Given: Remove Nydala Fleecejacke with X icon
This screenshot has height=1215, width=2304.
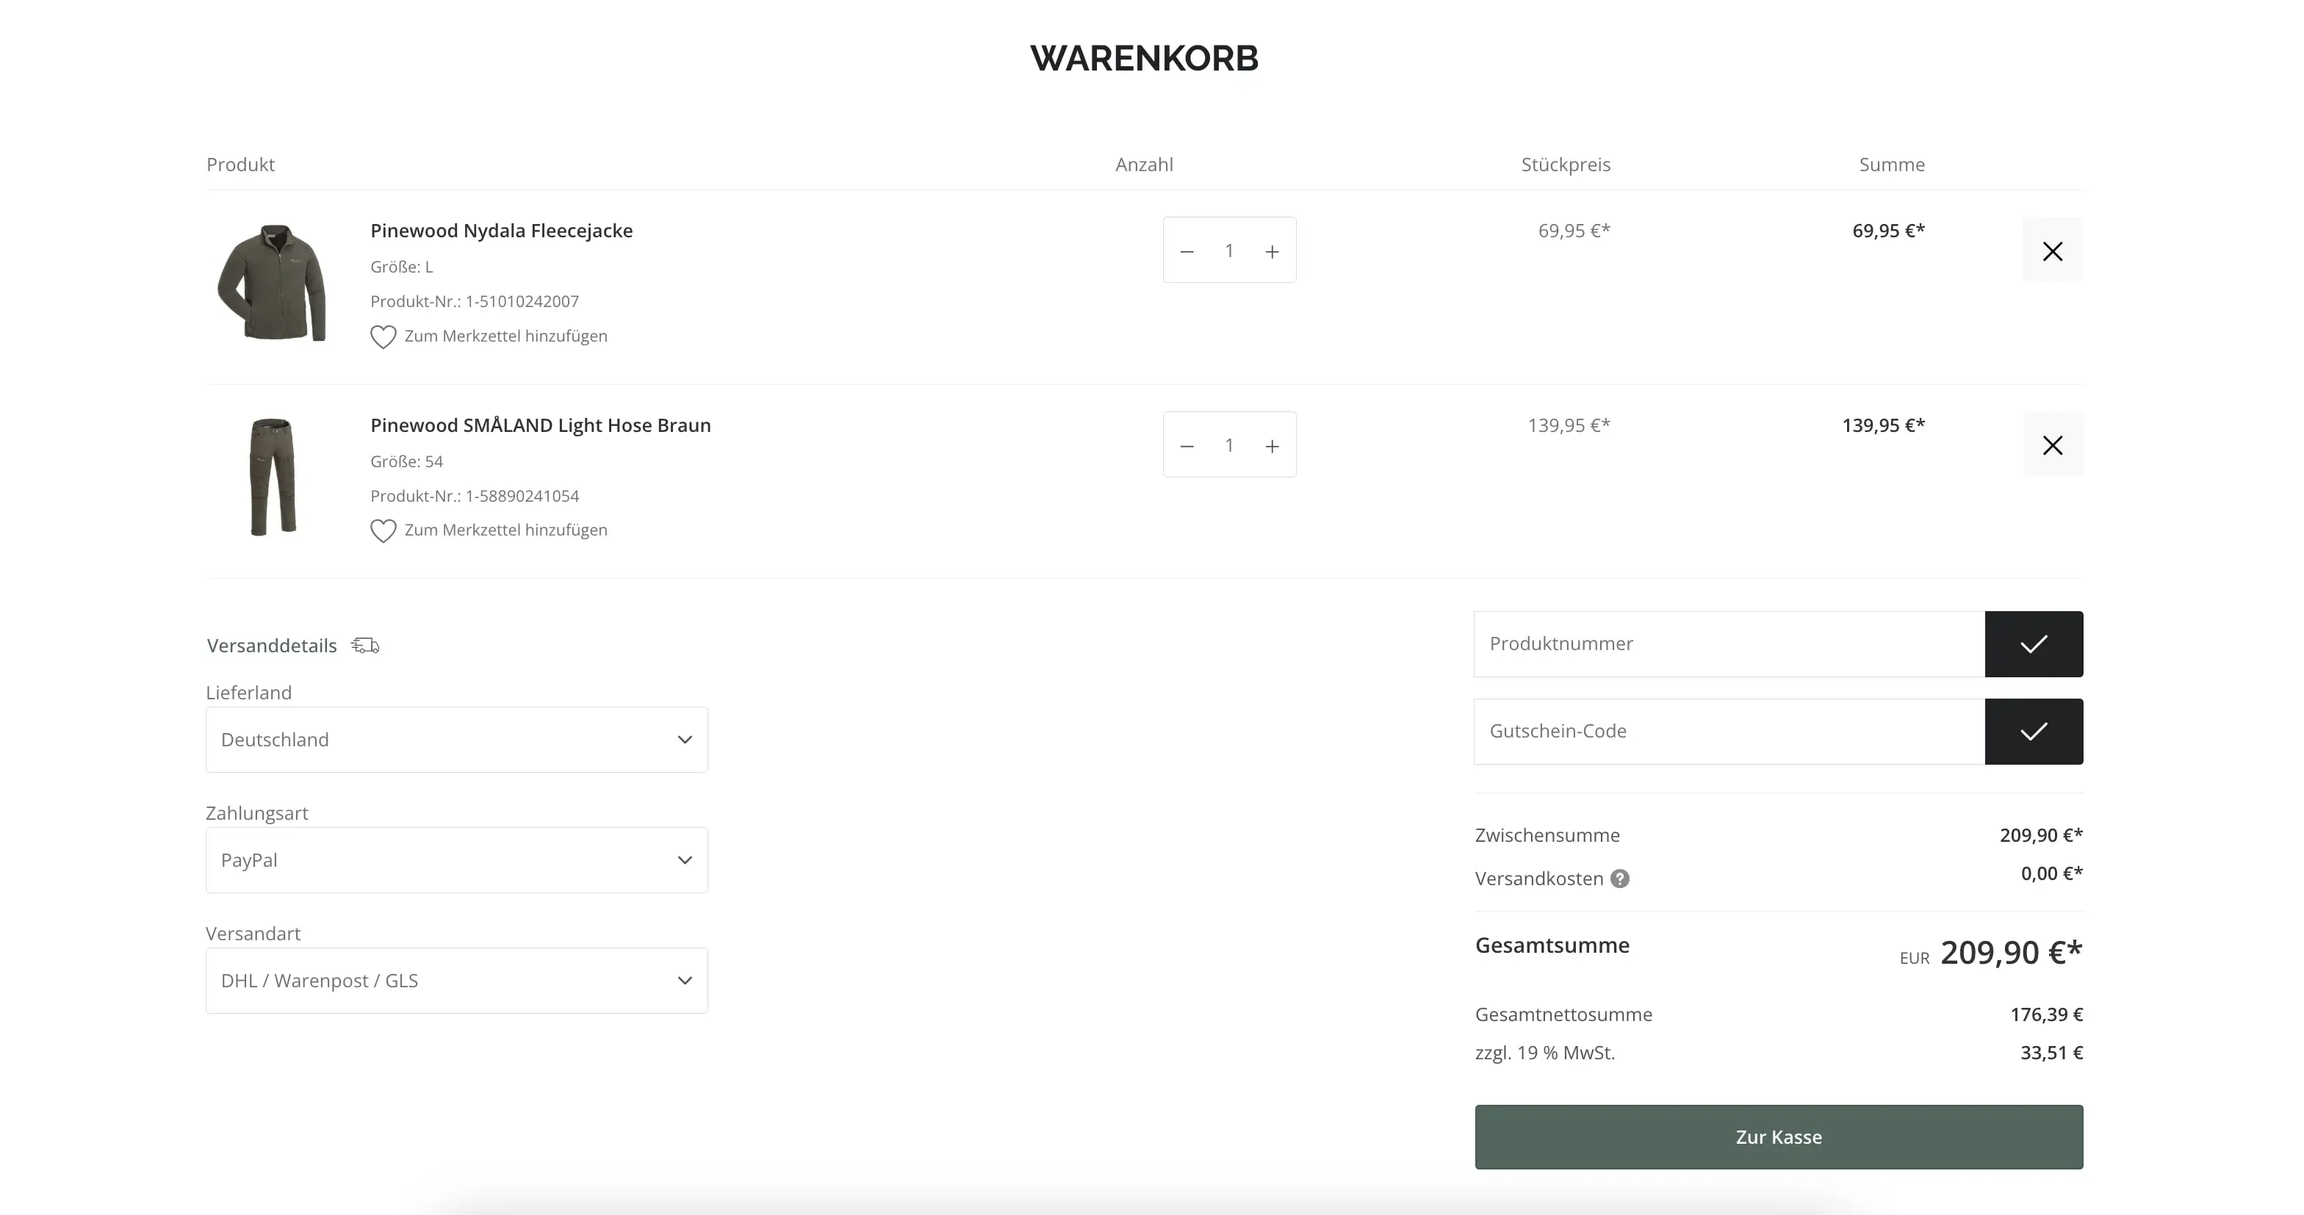Looking at the screenshot, I should (x=2052, y=251).
